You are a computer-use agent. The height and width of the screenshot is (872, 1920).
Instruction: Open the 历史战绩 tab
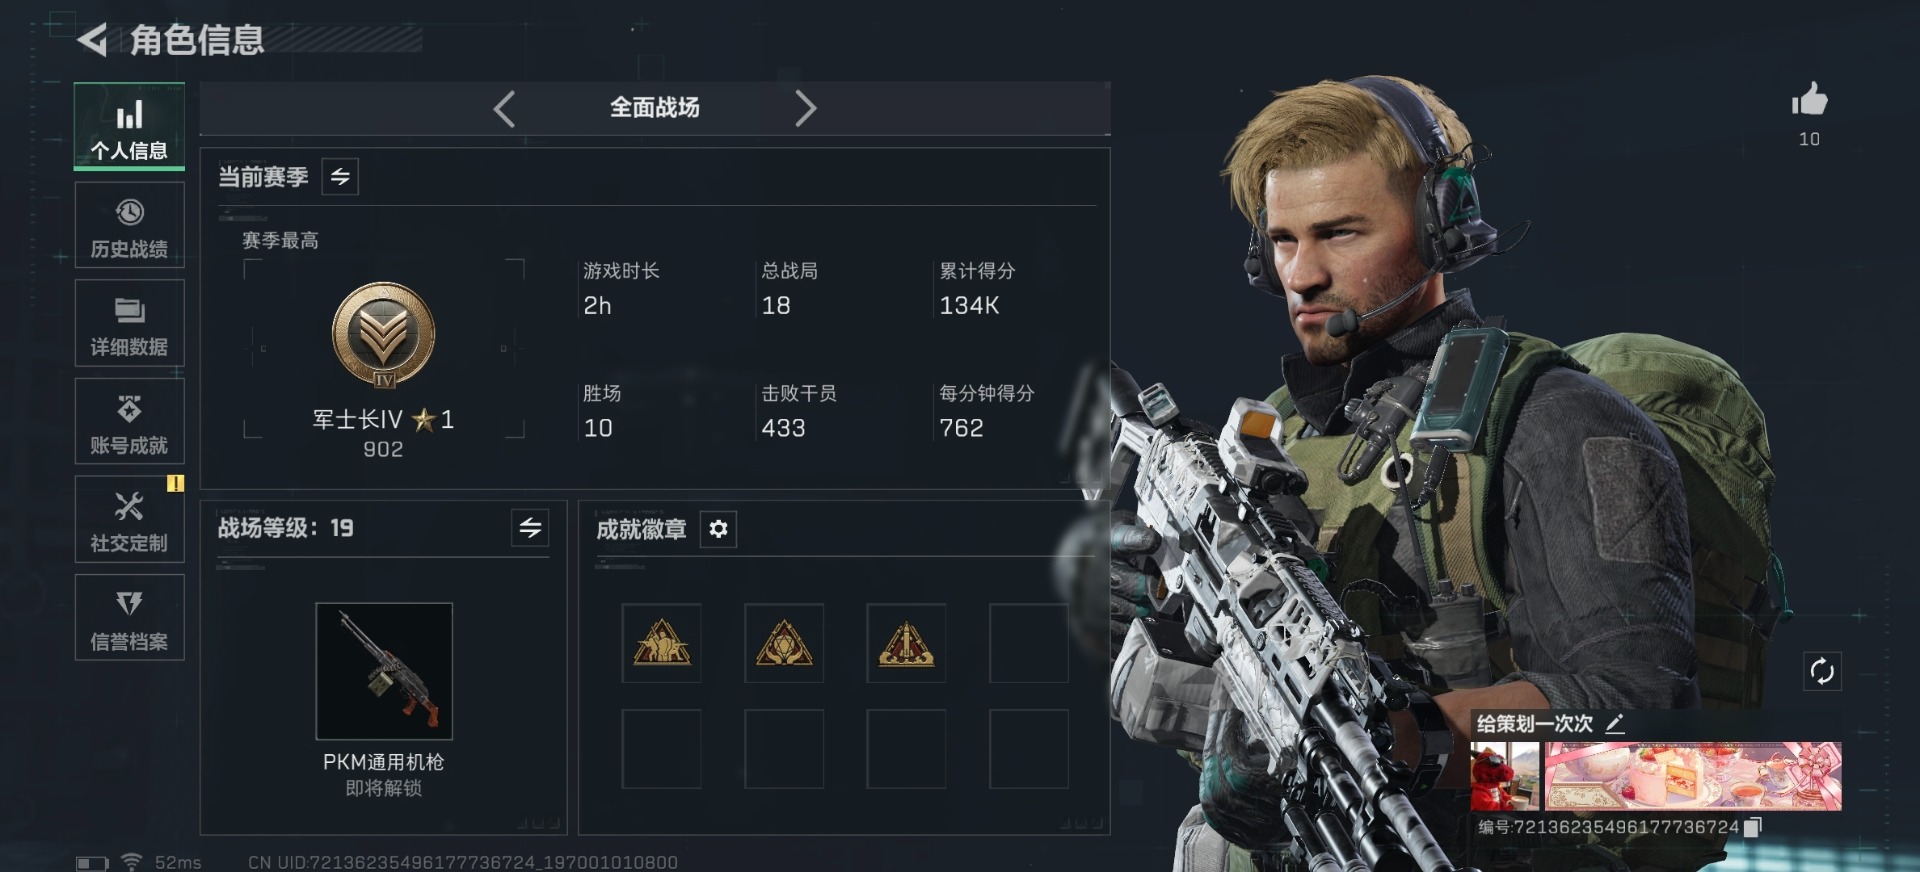(x=129, y=225)
